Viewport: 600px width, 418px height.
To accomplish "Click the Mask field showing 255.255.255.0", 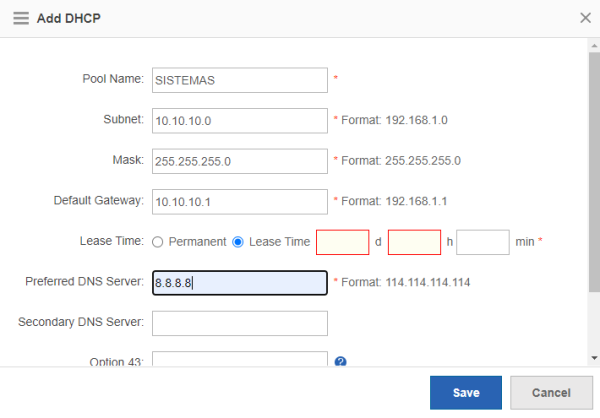I will (240, 161).
